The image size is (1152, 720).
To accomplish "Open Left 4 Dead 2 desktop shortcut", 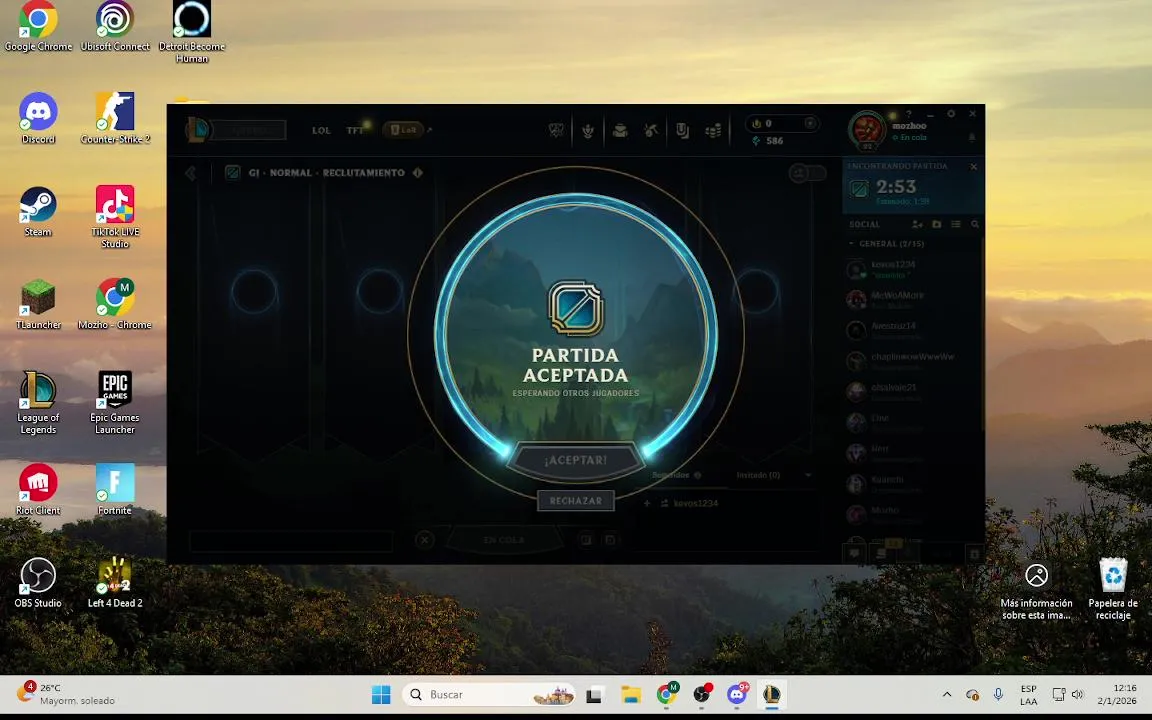I will point(115,583).
